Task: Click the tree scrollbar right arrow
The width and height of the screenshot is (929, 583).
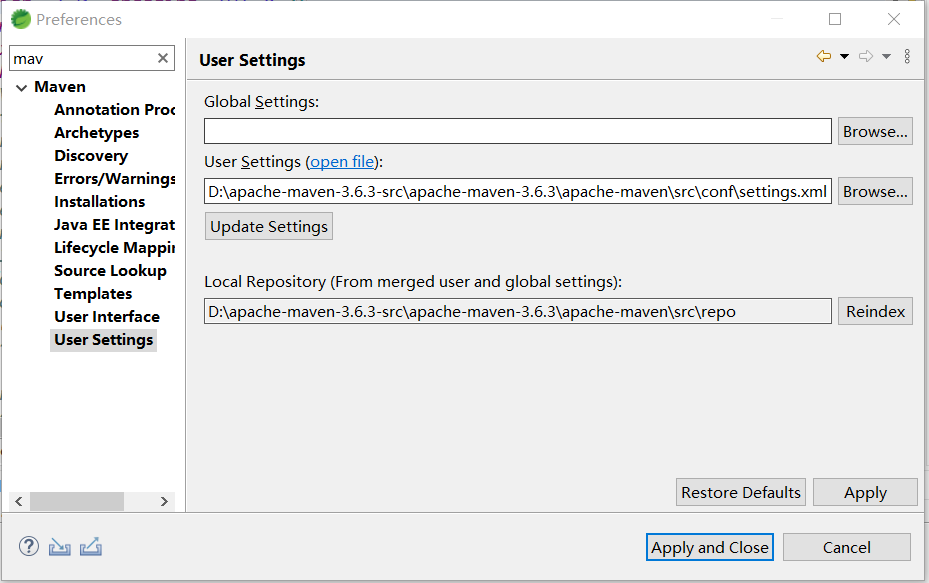Action: coord(164,501)
